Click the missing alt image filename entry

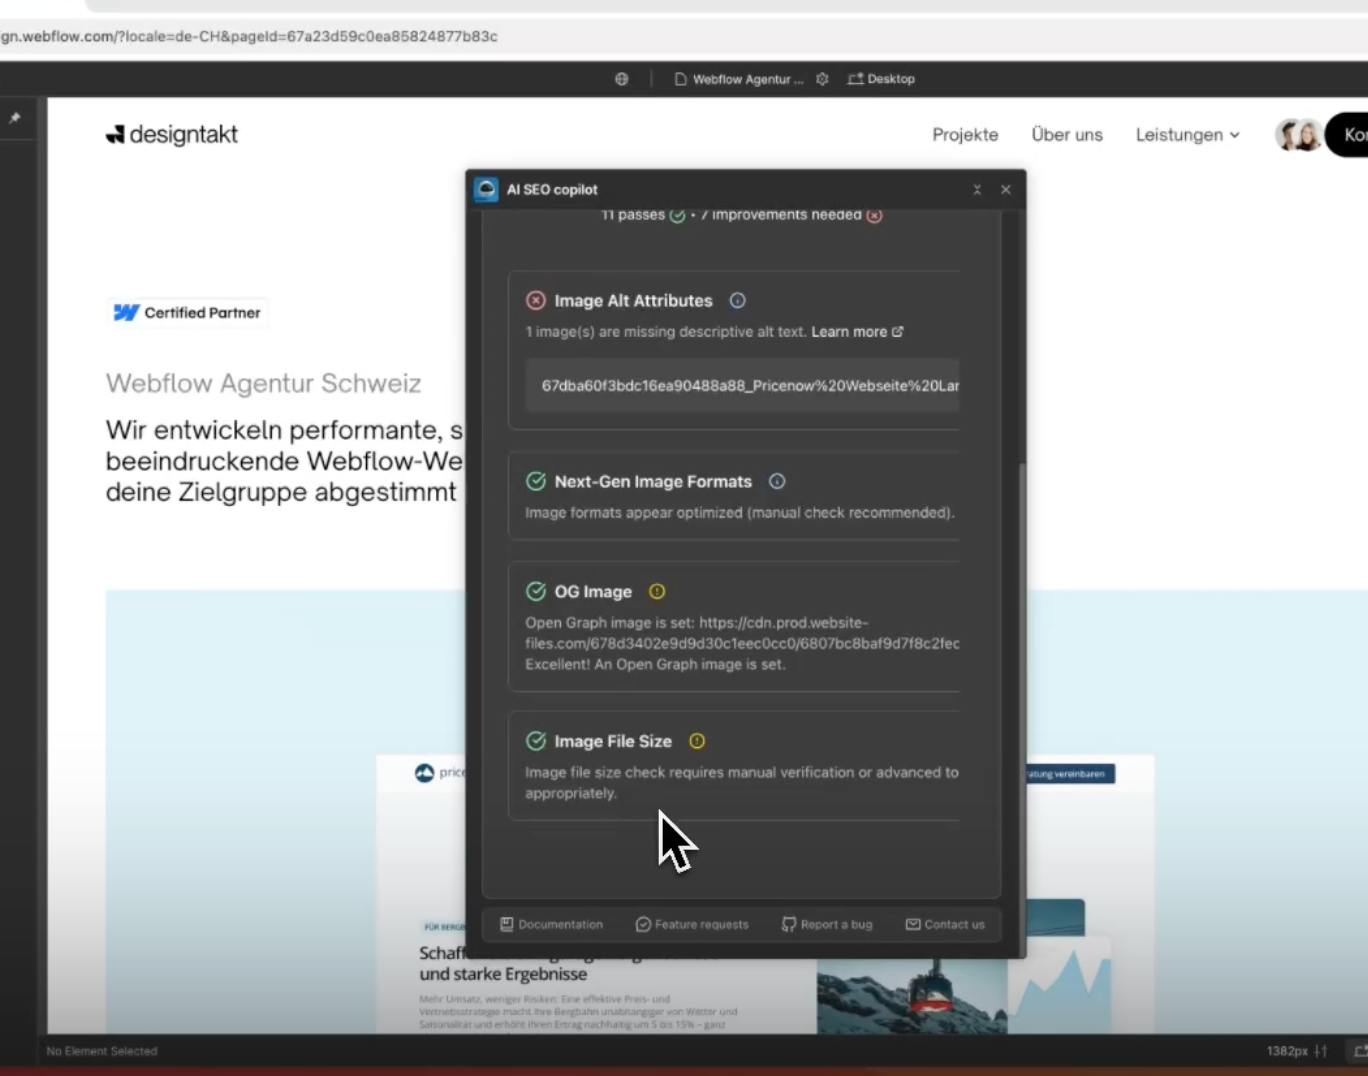point(742,385)
